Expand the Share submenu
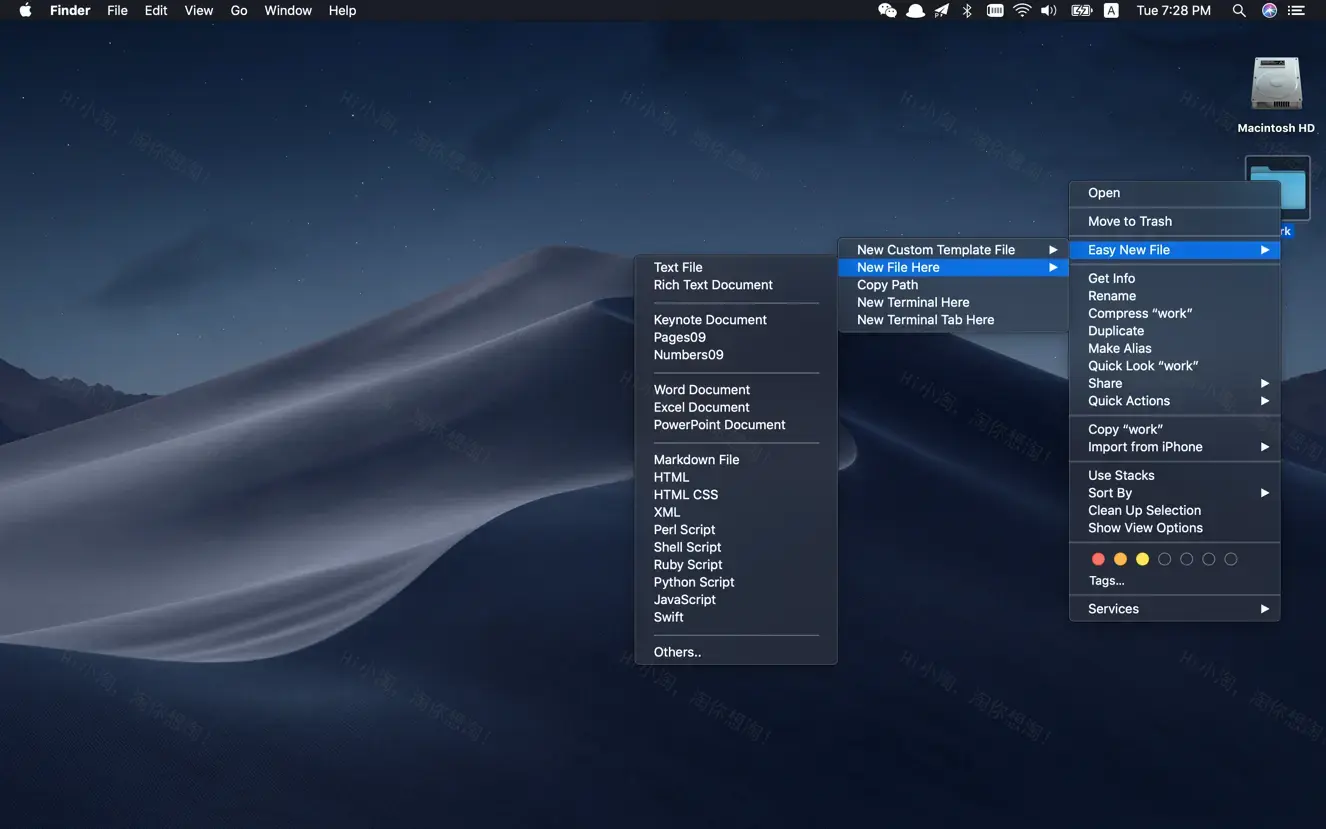The width and height of the screenshot is (1326, 829). click(x=1104, y=383)
